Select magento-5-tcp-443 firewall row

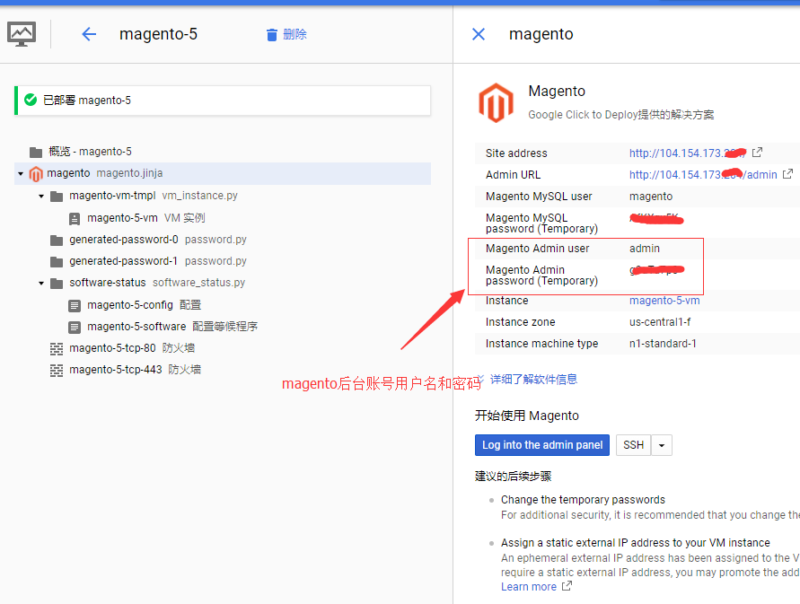coord(222,370)
